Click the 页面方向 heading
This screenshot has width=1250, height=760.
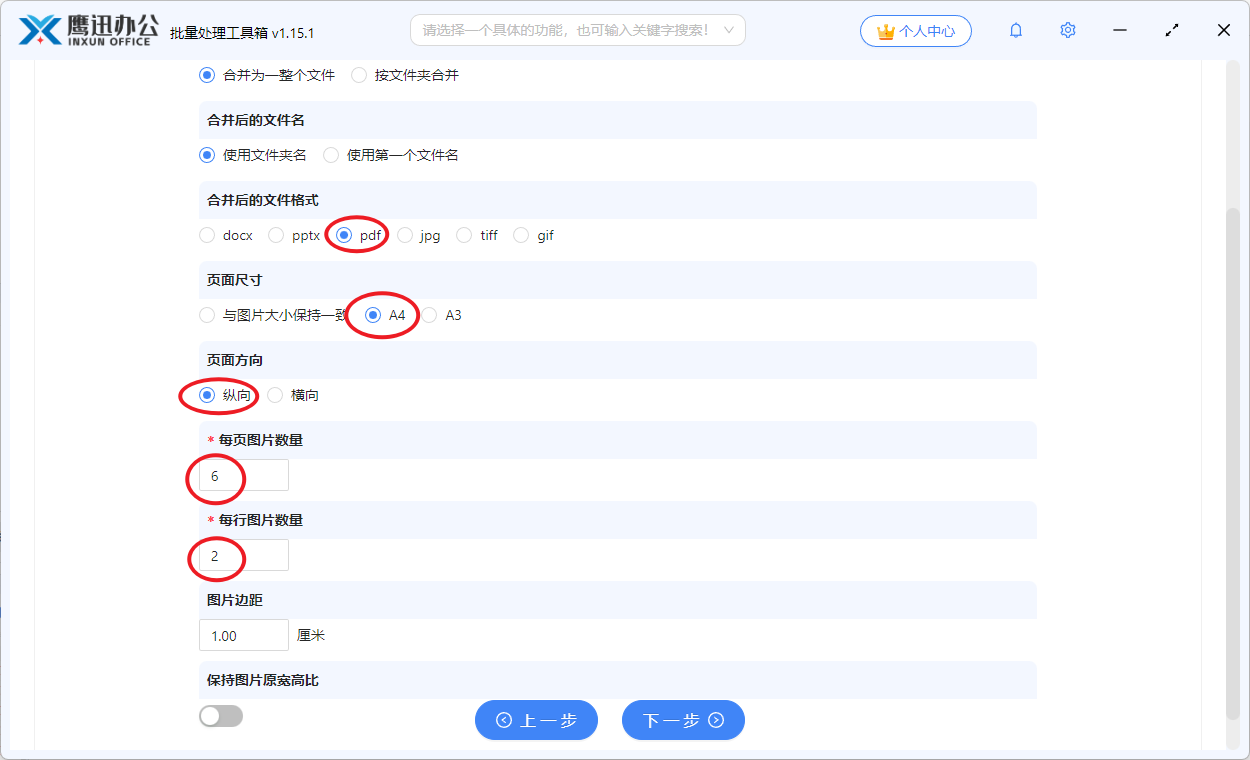pyautogui.click(x=235, y=360)
